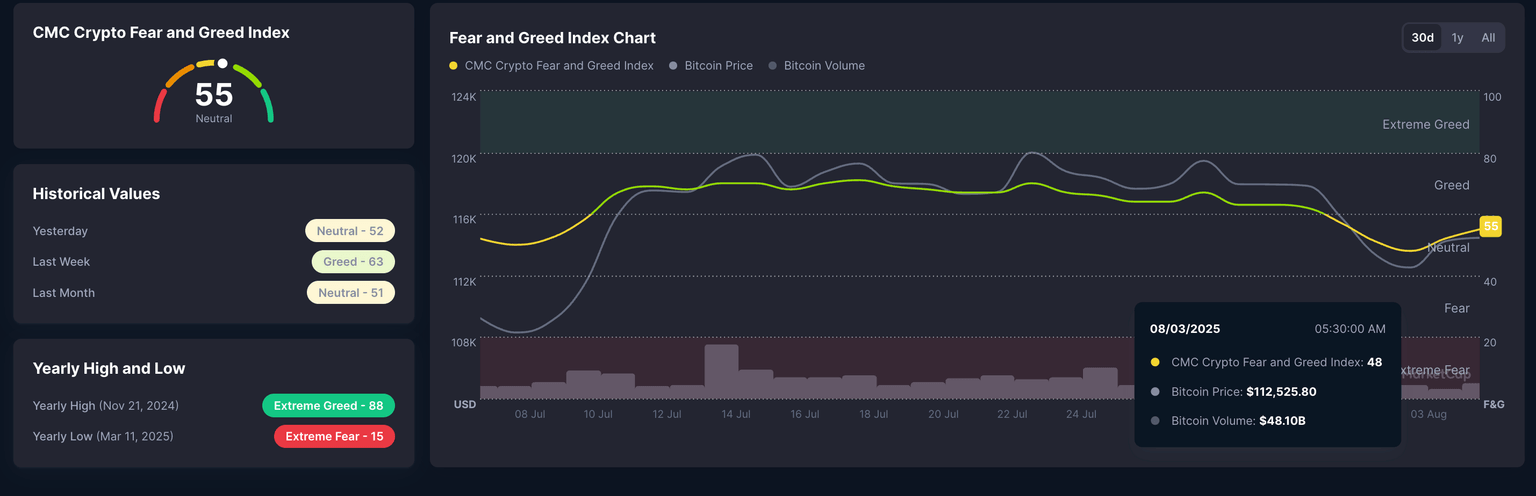
Task: Click the Greed zone label on chart
Action: click(x=1452, y=185)
